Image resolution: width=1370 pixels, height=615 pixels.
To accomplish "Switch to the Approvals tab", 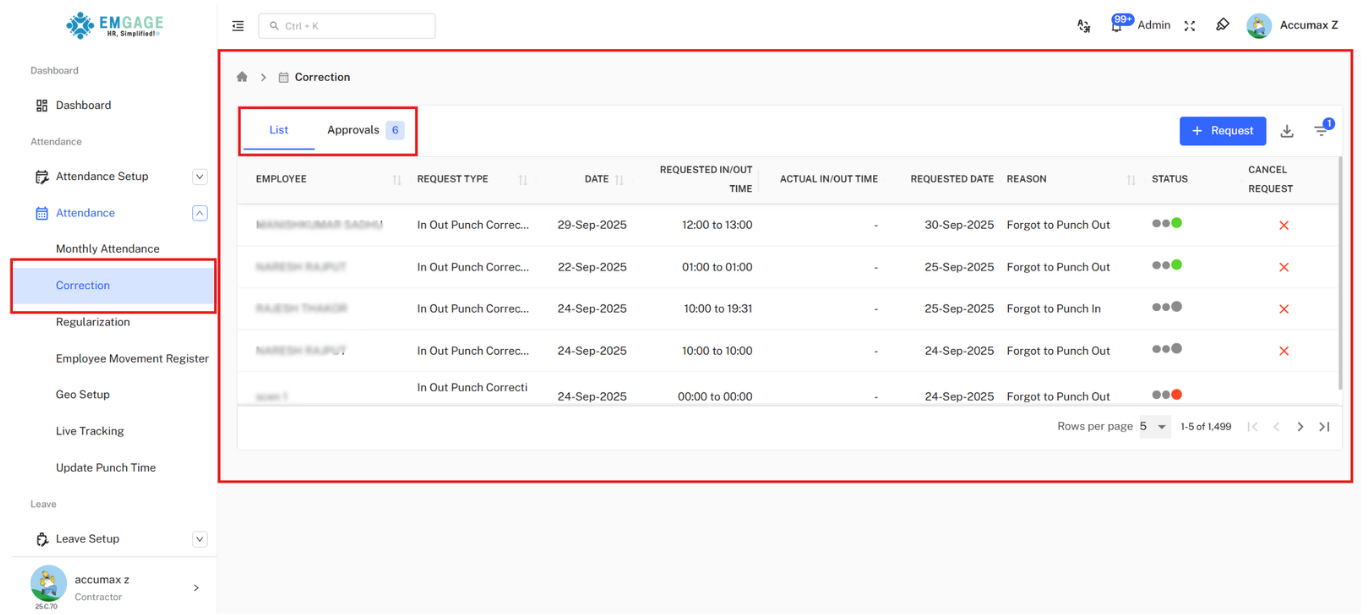I will click(364, 131).
